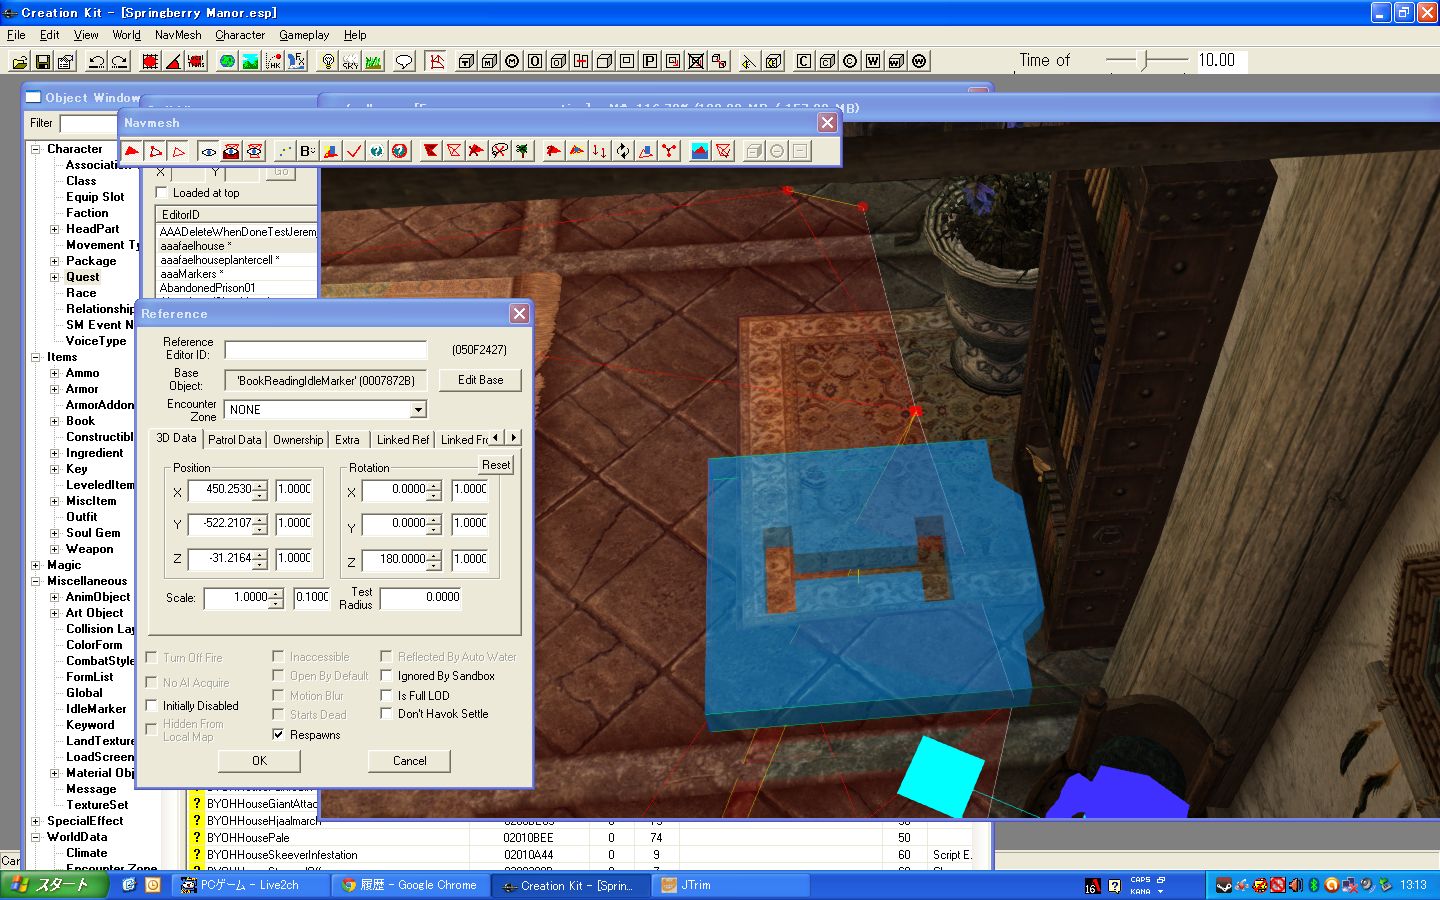
Task: Uncheck the Respawns checkbox
Action: pos(278,734)
